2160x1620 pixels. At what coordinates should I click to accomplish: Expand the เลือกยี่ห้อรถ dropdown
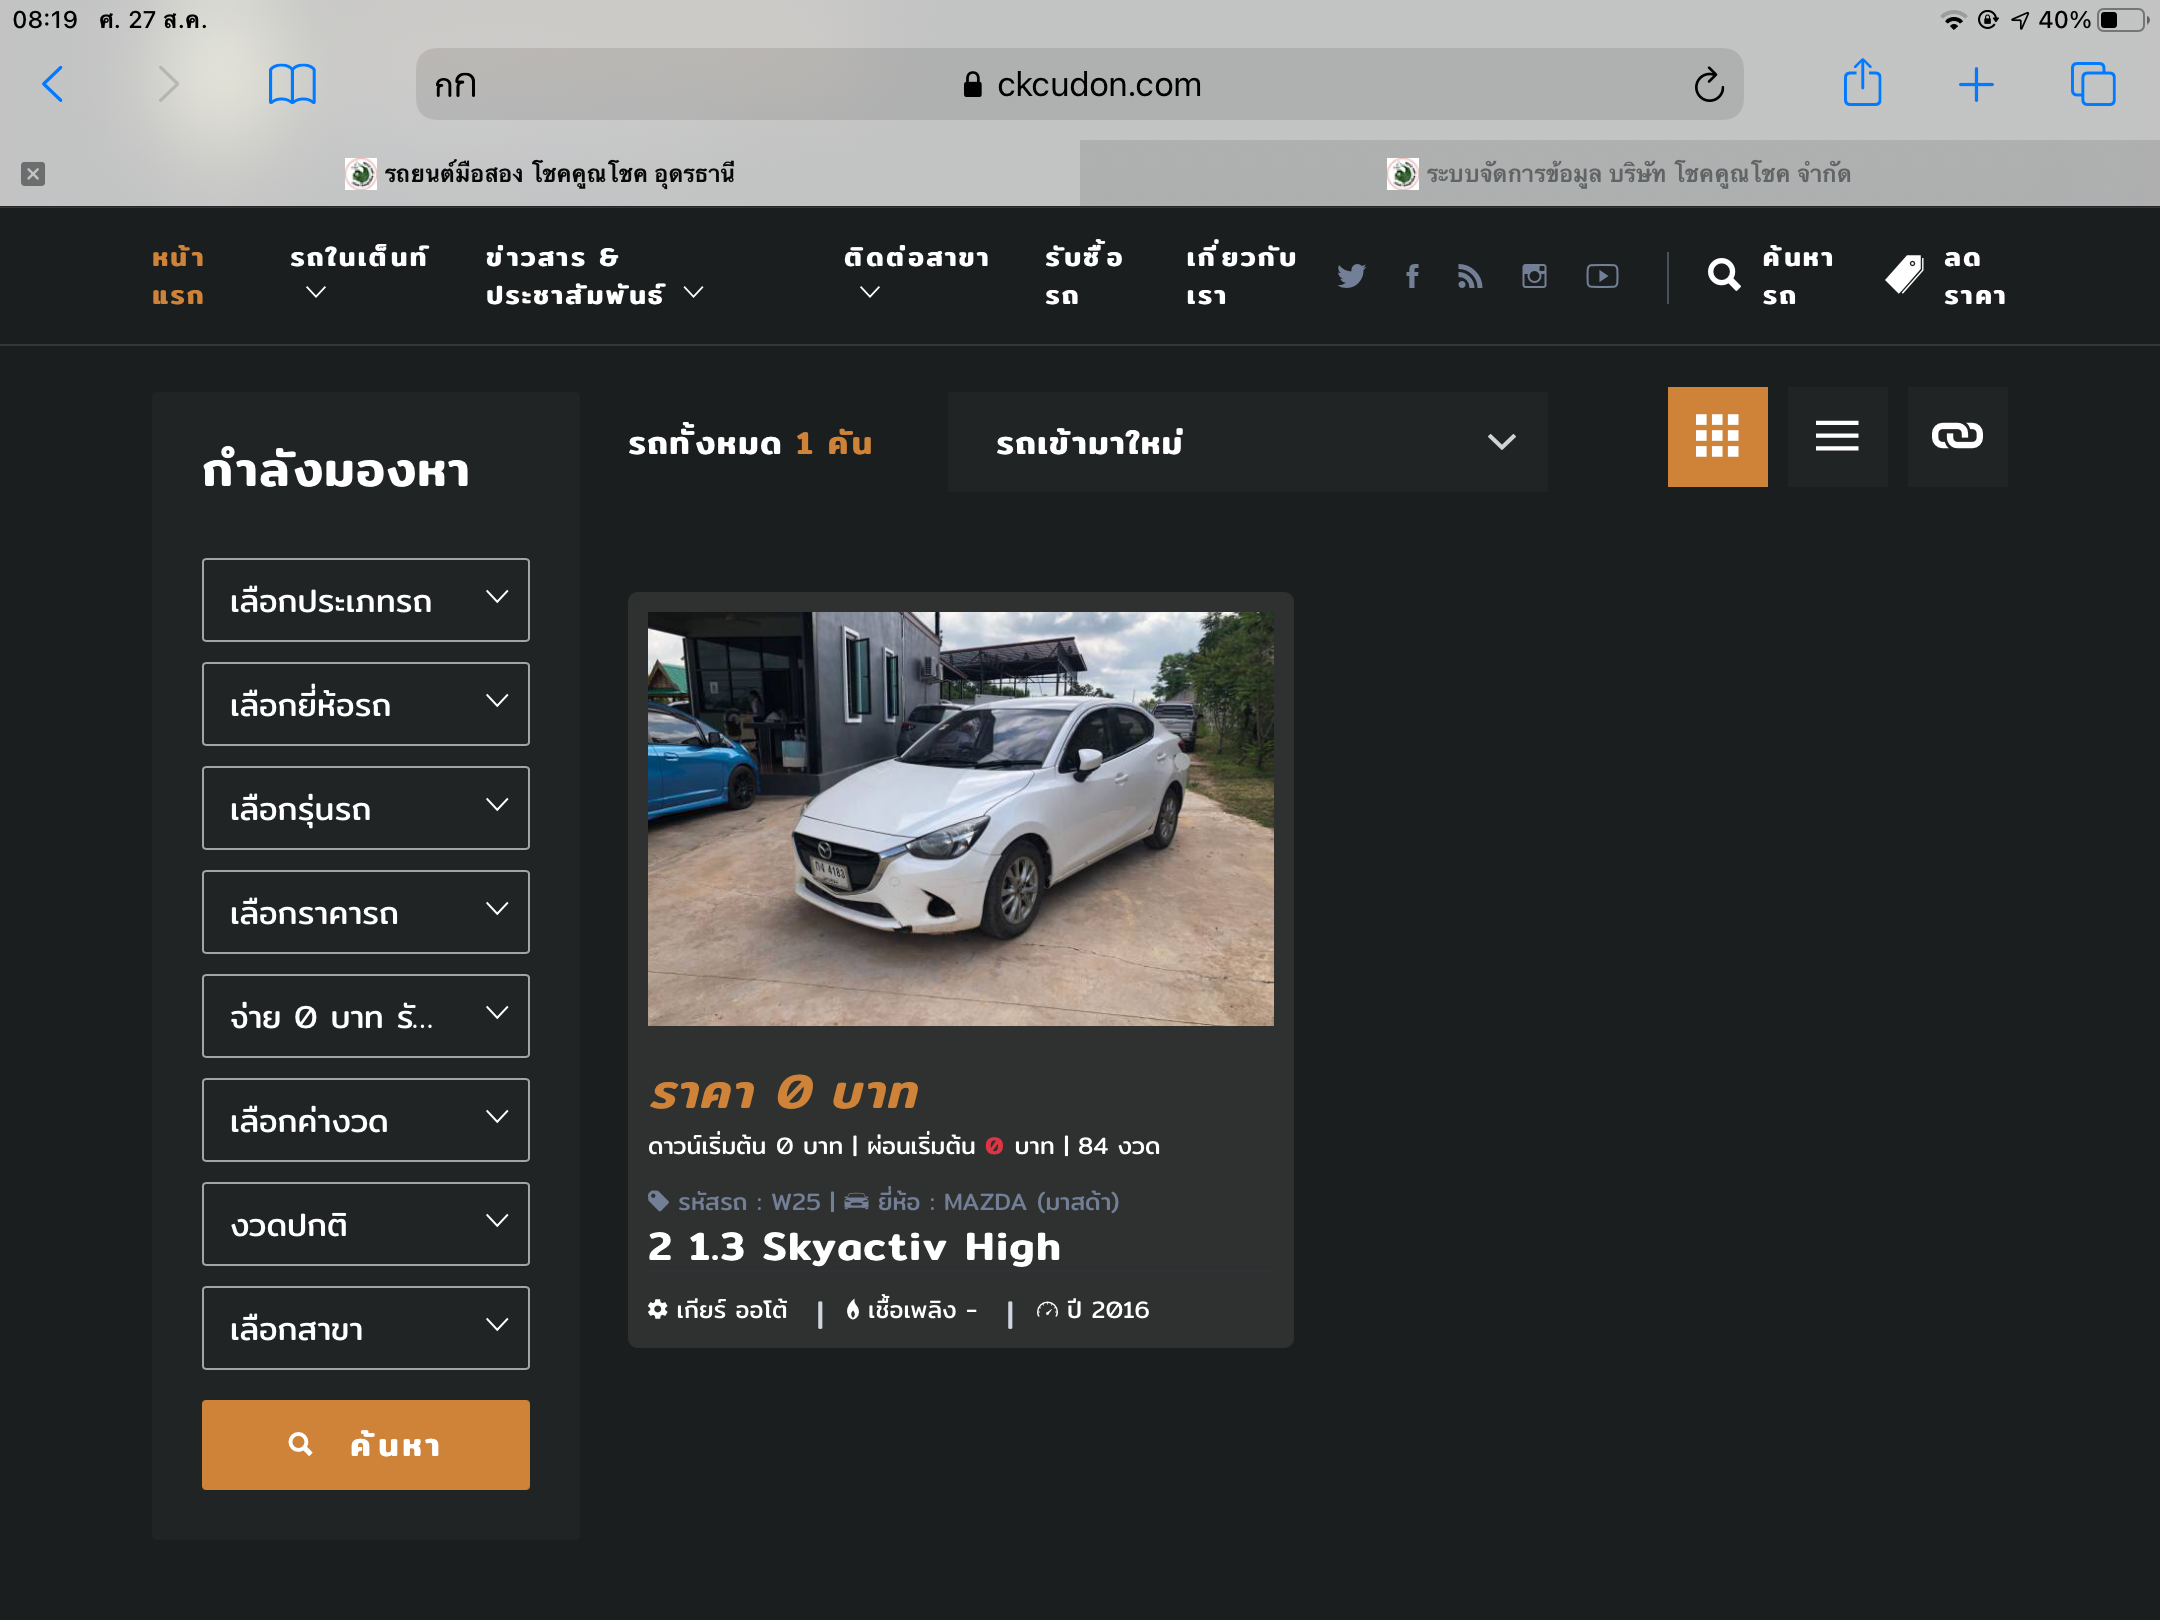(366, 704)
